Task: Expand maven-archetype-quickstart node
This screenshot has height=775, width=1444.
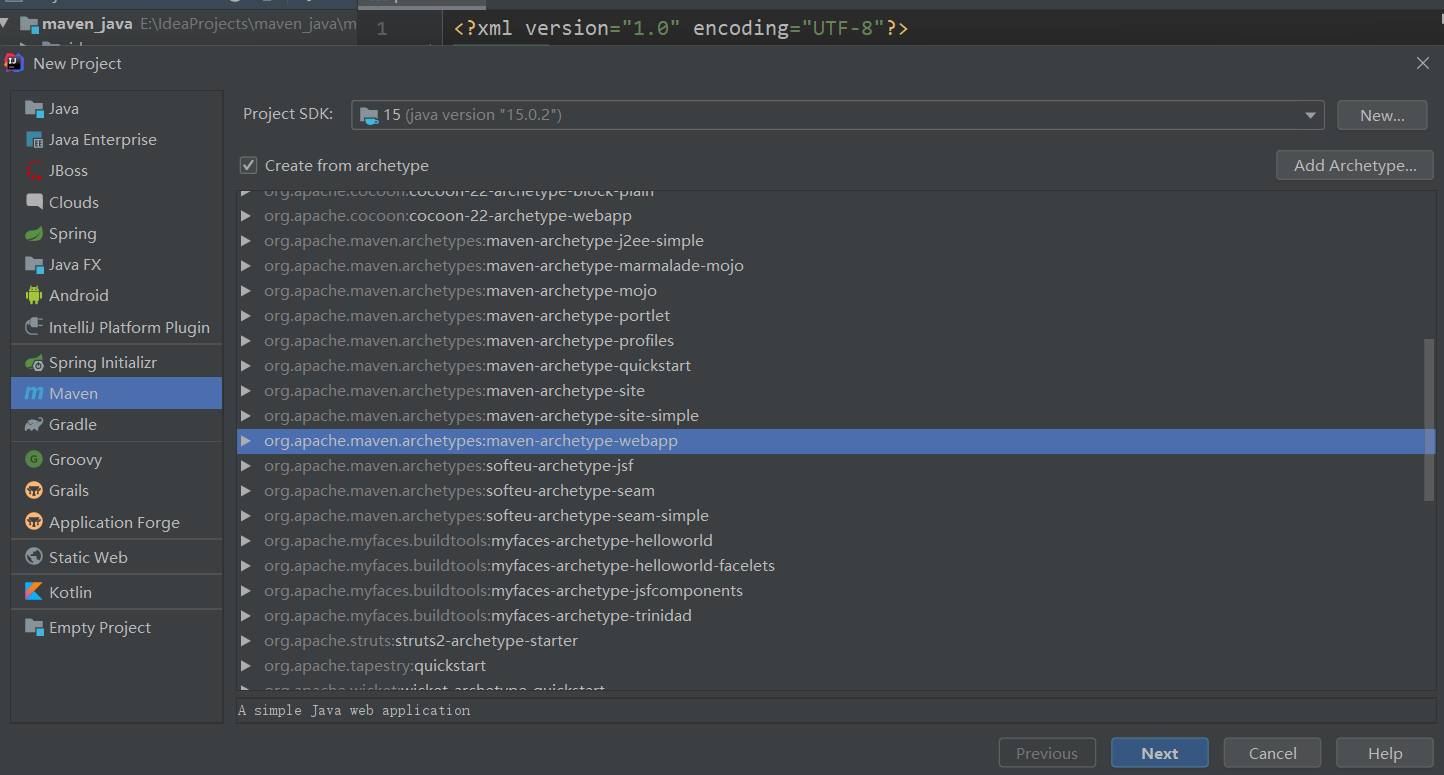Action: tap(246, 366)
